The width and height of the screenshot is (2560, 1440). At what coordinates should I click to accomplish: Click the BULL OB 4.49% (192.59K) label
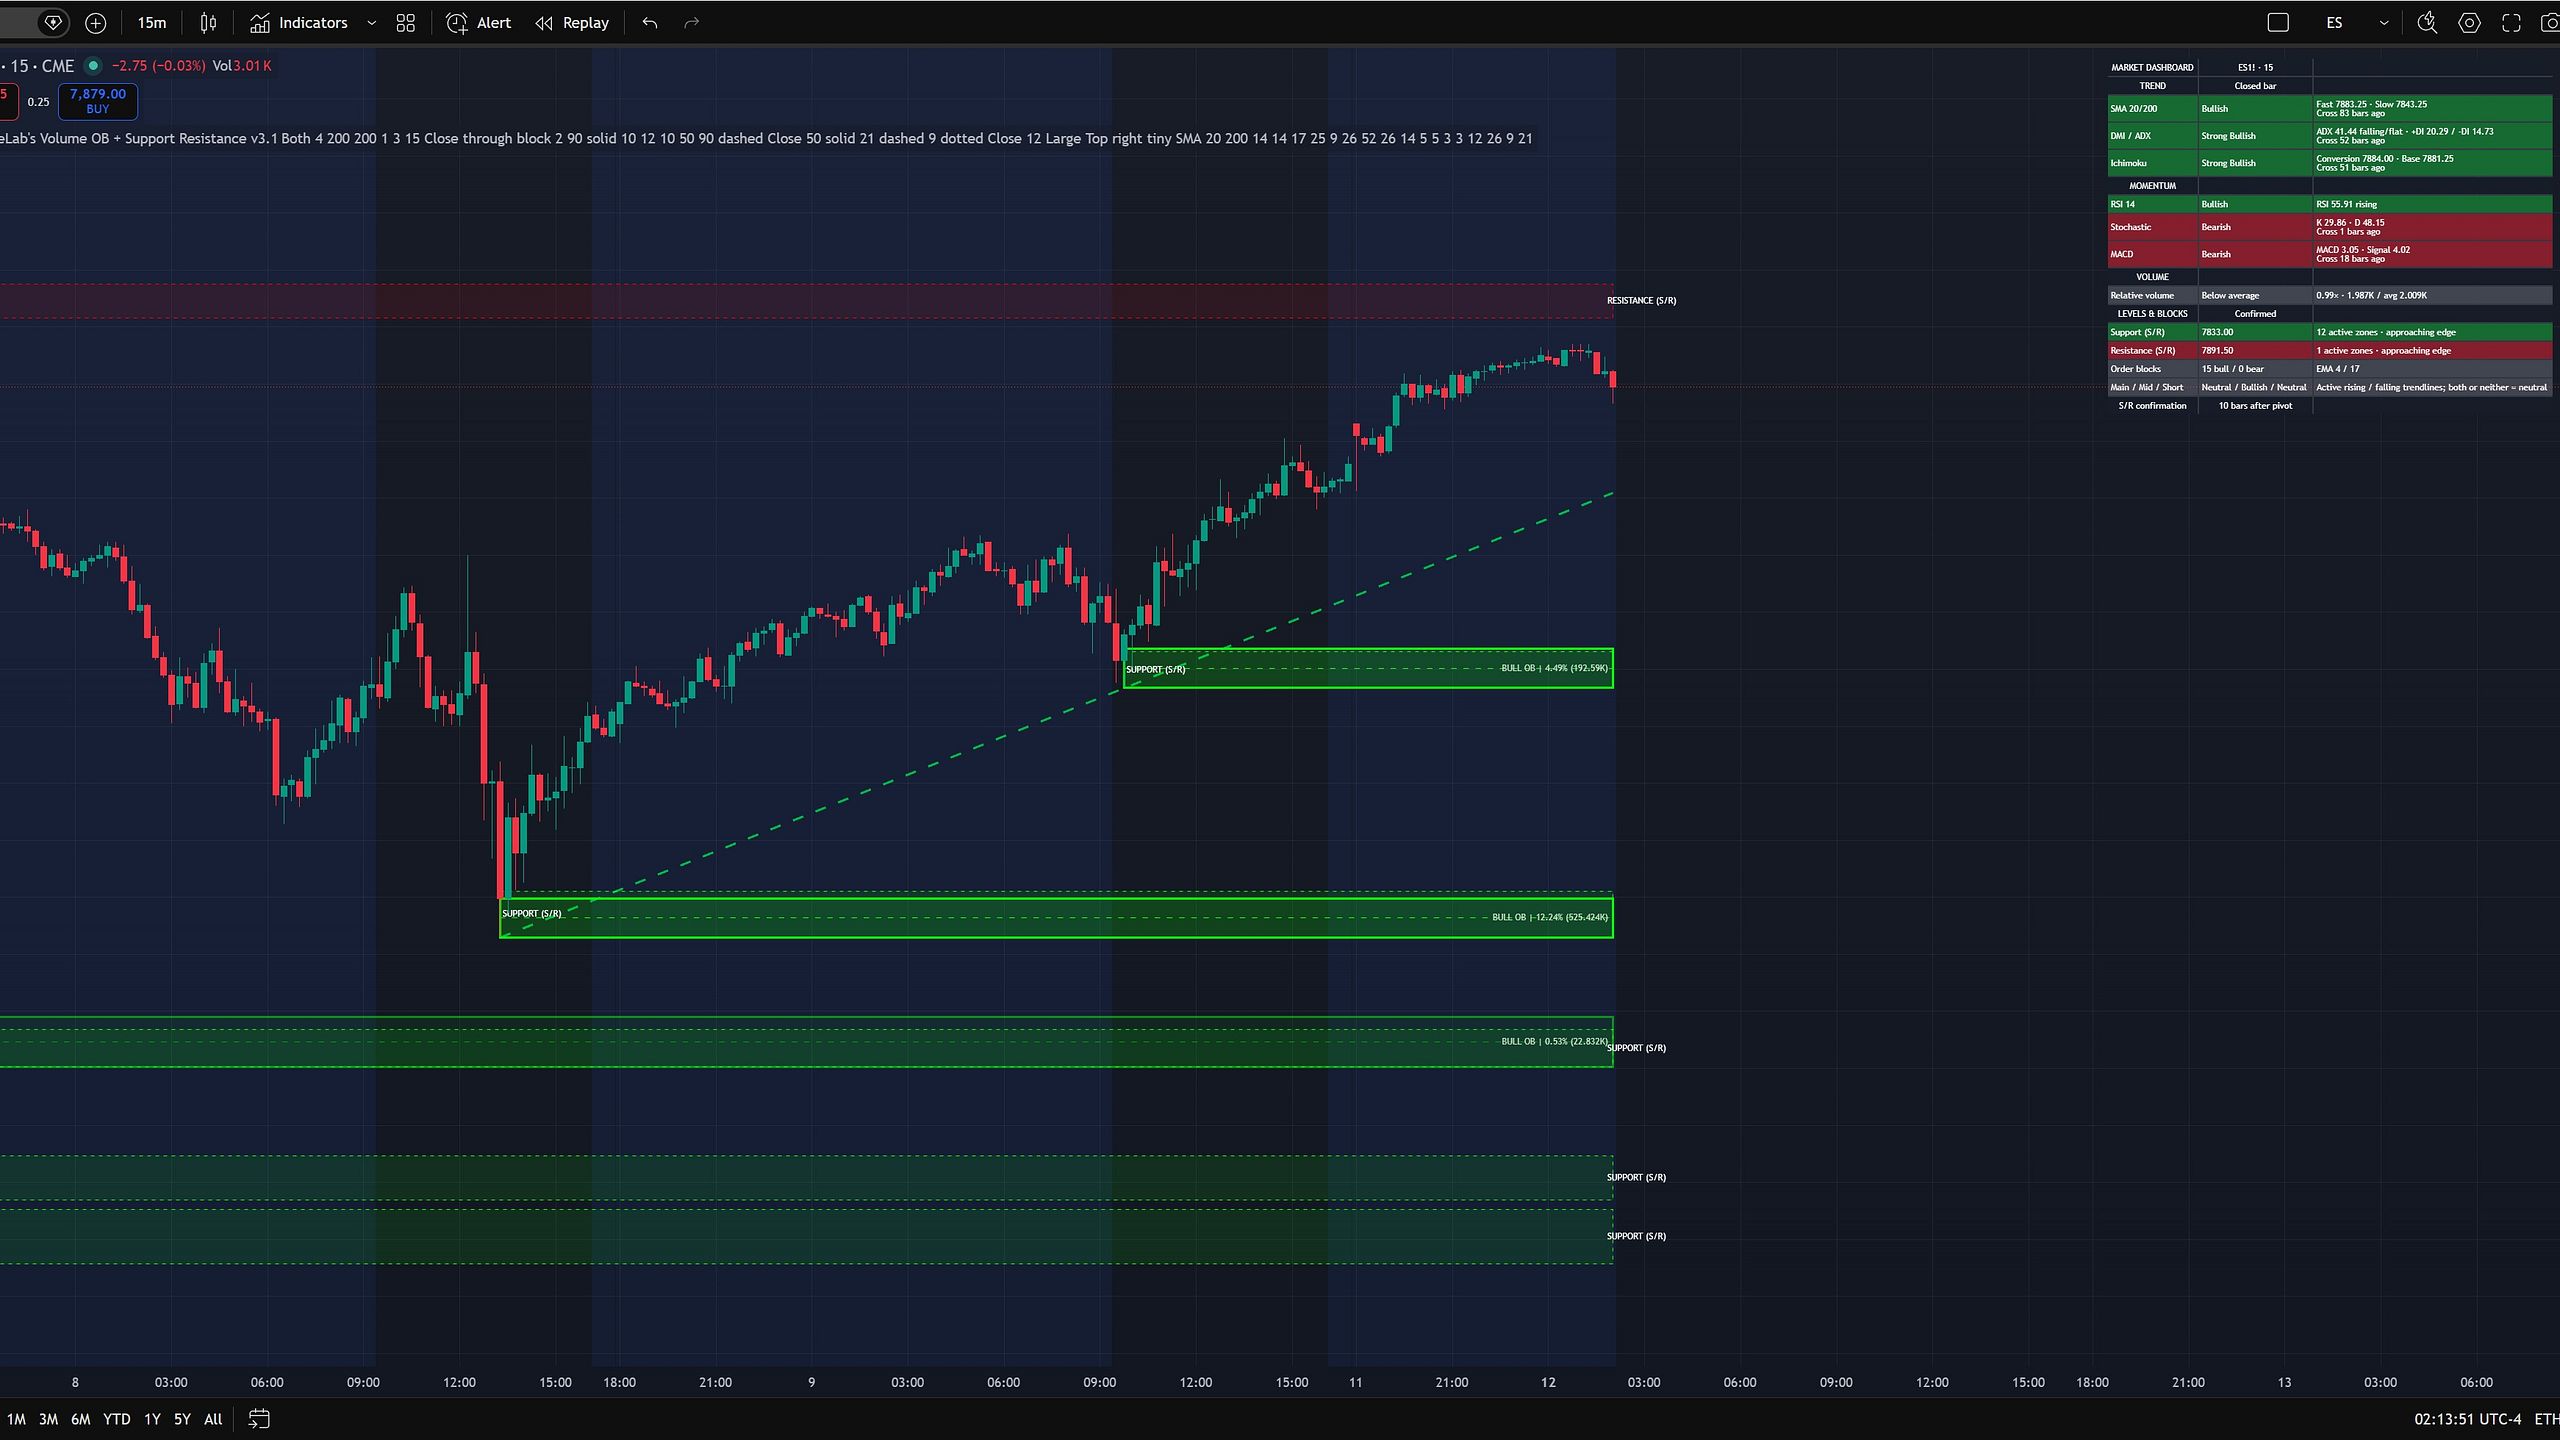click(1554, 668)
